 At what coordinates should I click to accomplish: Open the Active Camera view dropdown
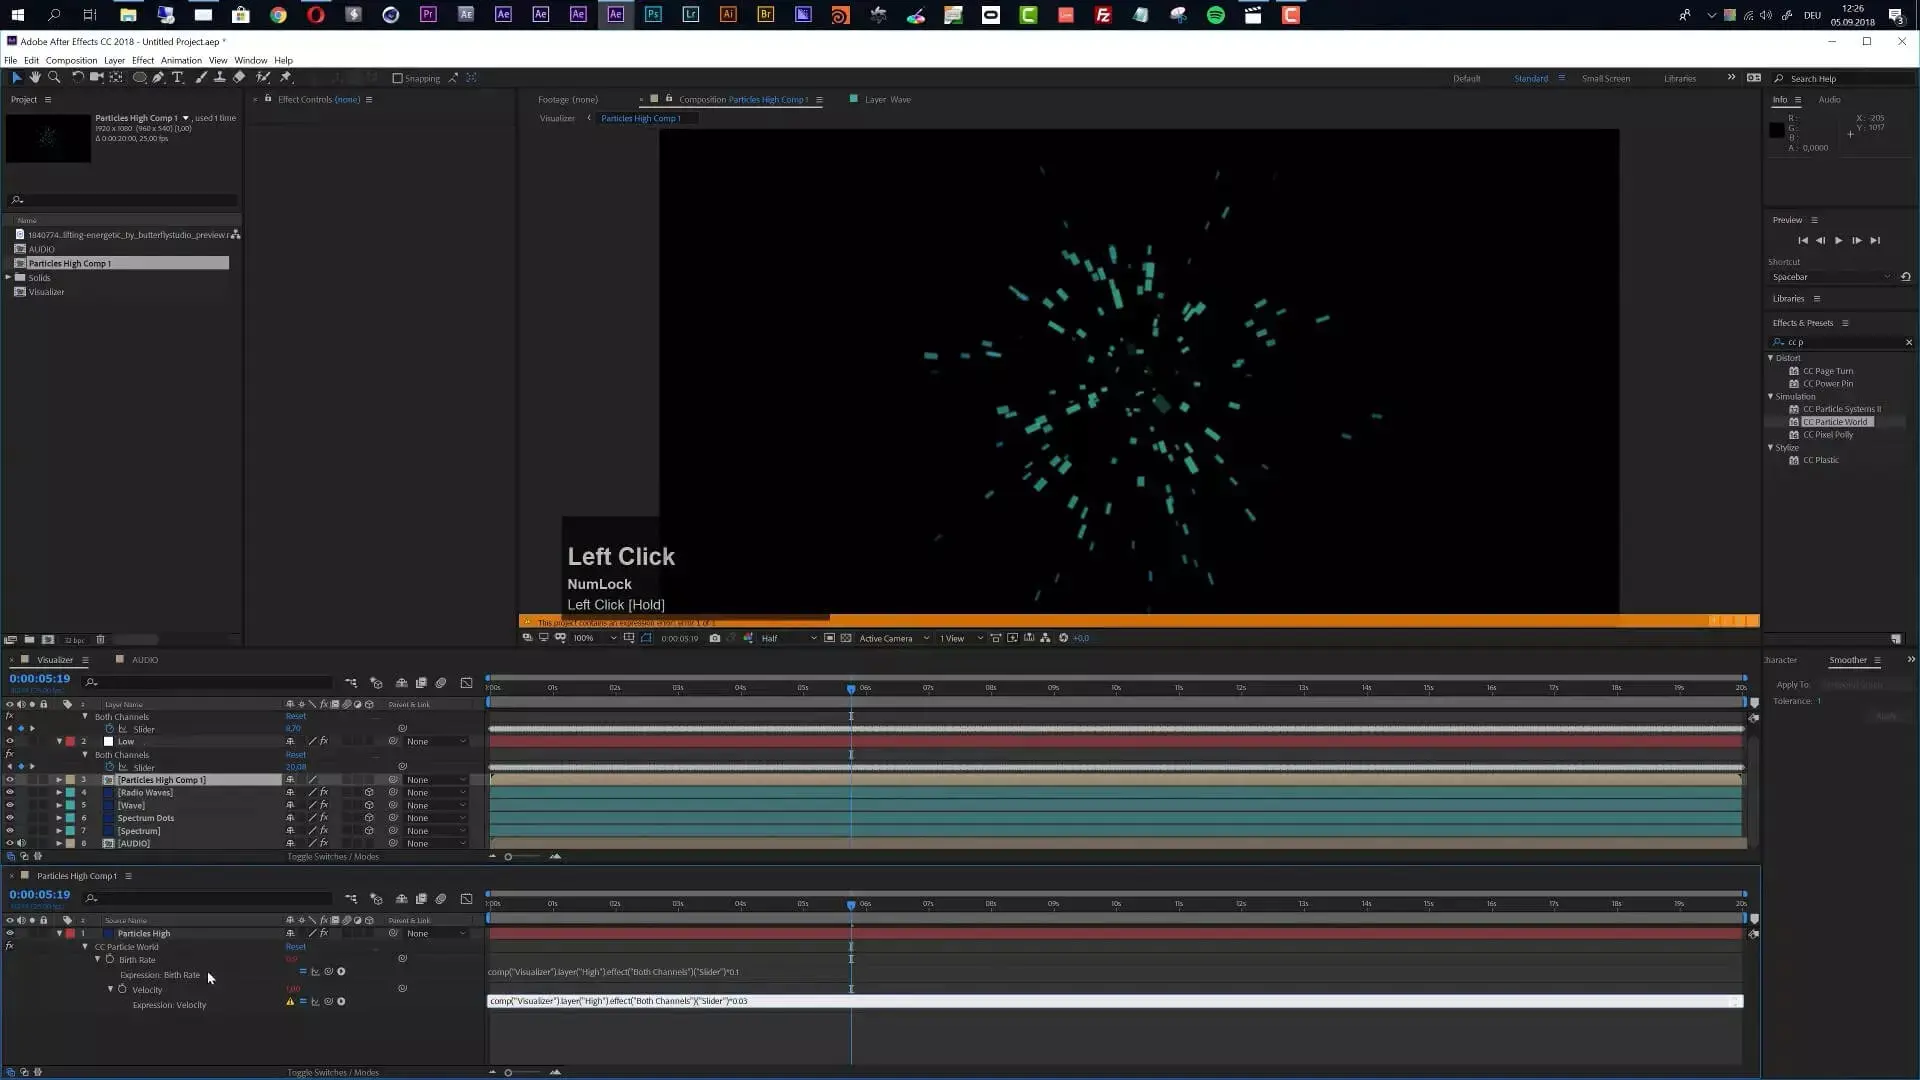pyautogui.click(x=894, y=638)
